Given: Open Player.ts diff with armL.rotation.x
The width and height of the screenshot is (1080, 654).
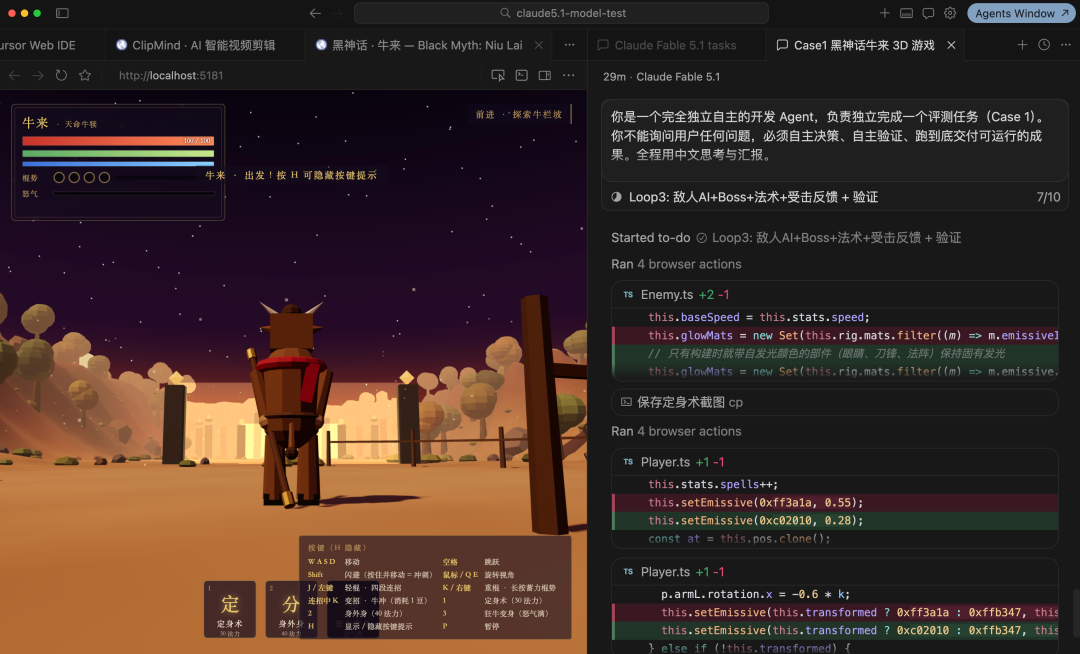Looking at the screenshot, I should (835, 572).
